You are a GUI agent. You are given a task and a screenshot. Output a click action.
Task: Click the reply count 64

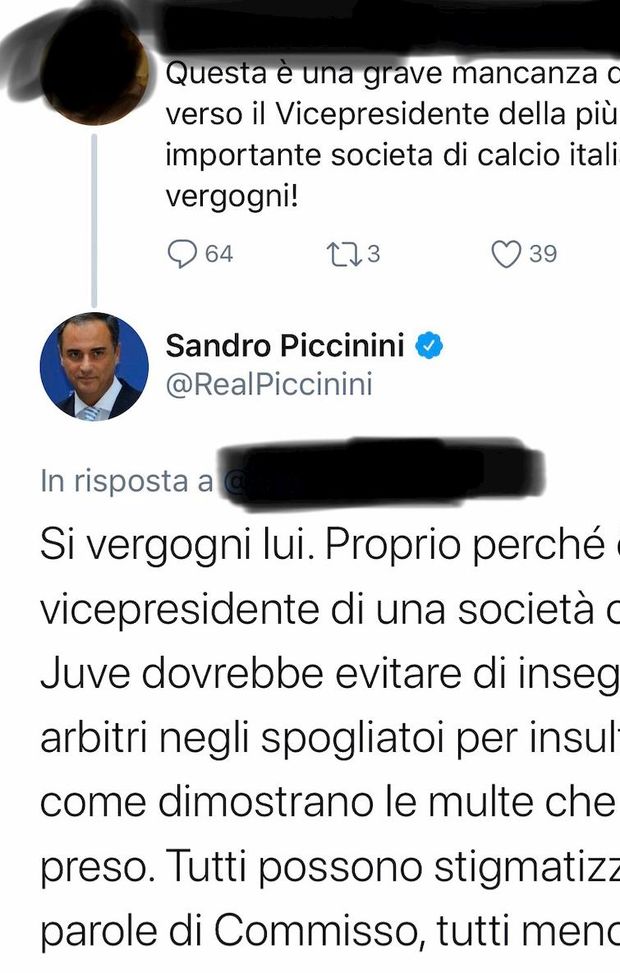pos(219,254)
